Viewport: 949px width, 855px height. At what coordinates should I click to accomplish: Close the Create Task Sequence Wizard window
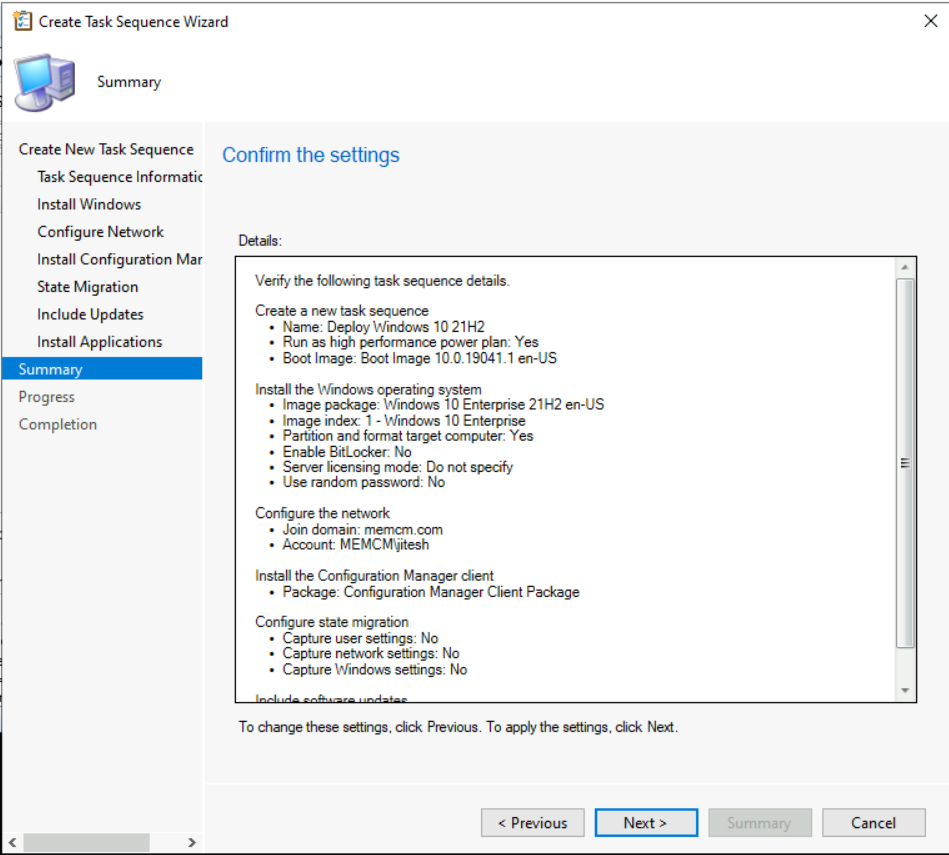[930, 21]
